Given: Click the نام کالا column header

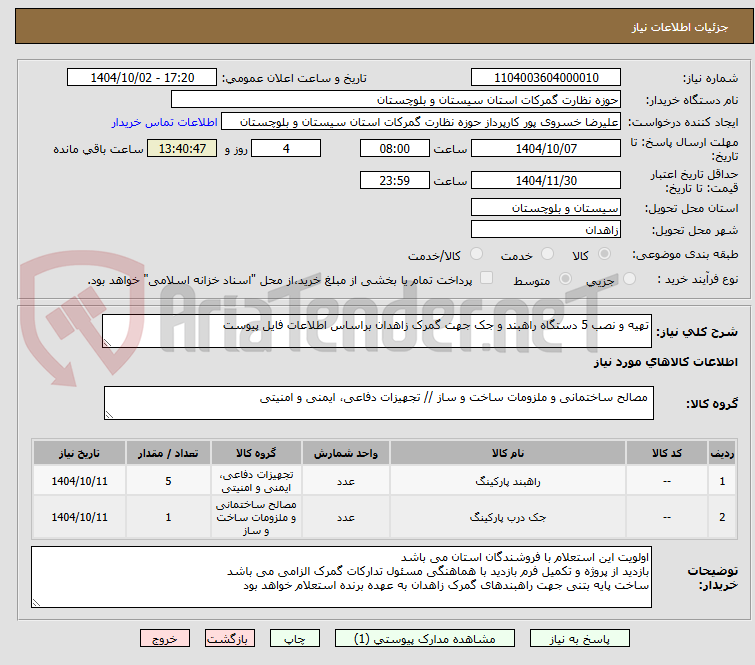Looking at the screenshot, I should click(508, 453).
